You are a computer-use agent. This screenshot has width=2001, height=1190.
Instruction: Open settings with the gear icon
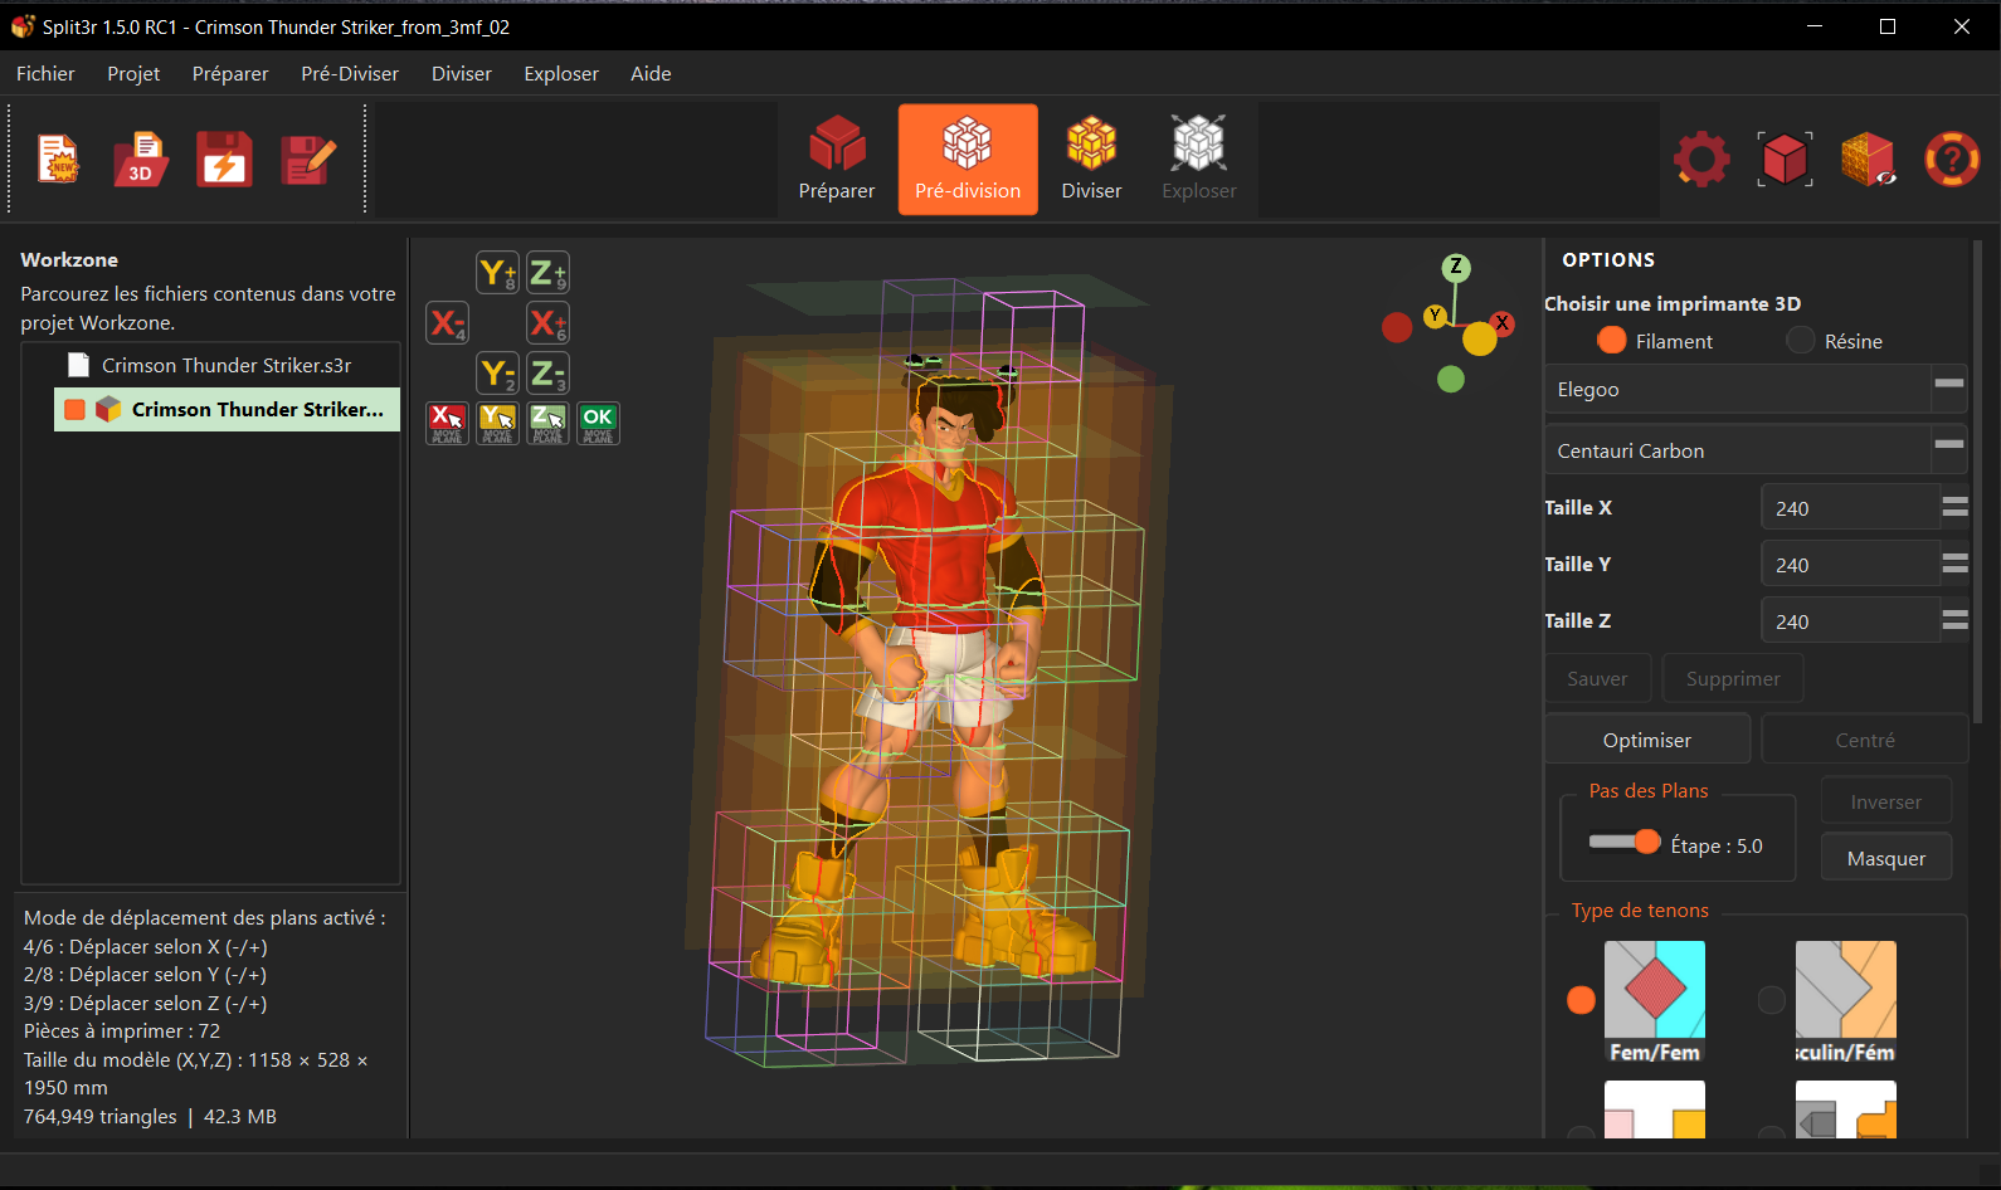coord(1701,159)
